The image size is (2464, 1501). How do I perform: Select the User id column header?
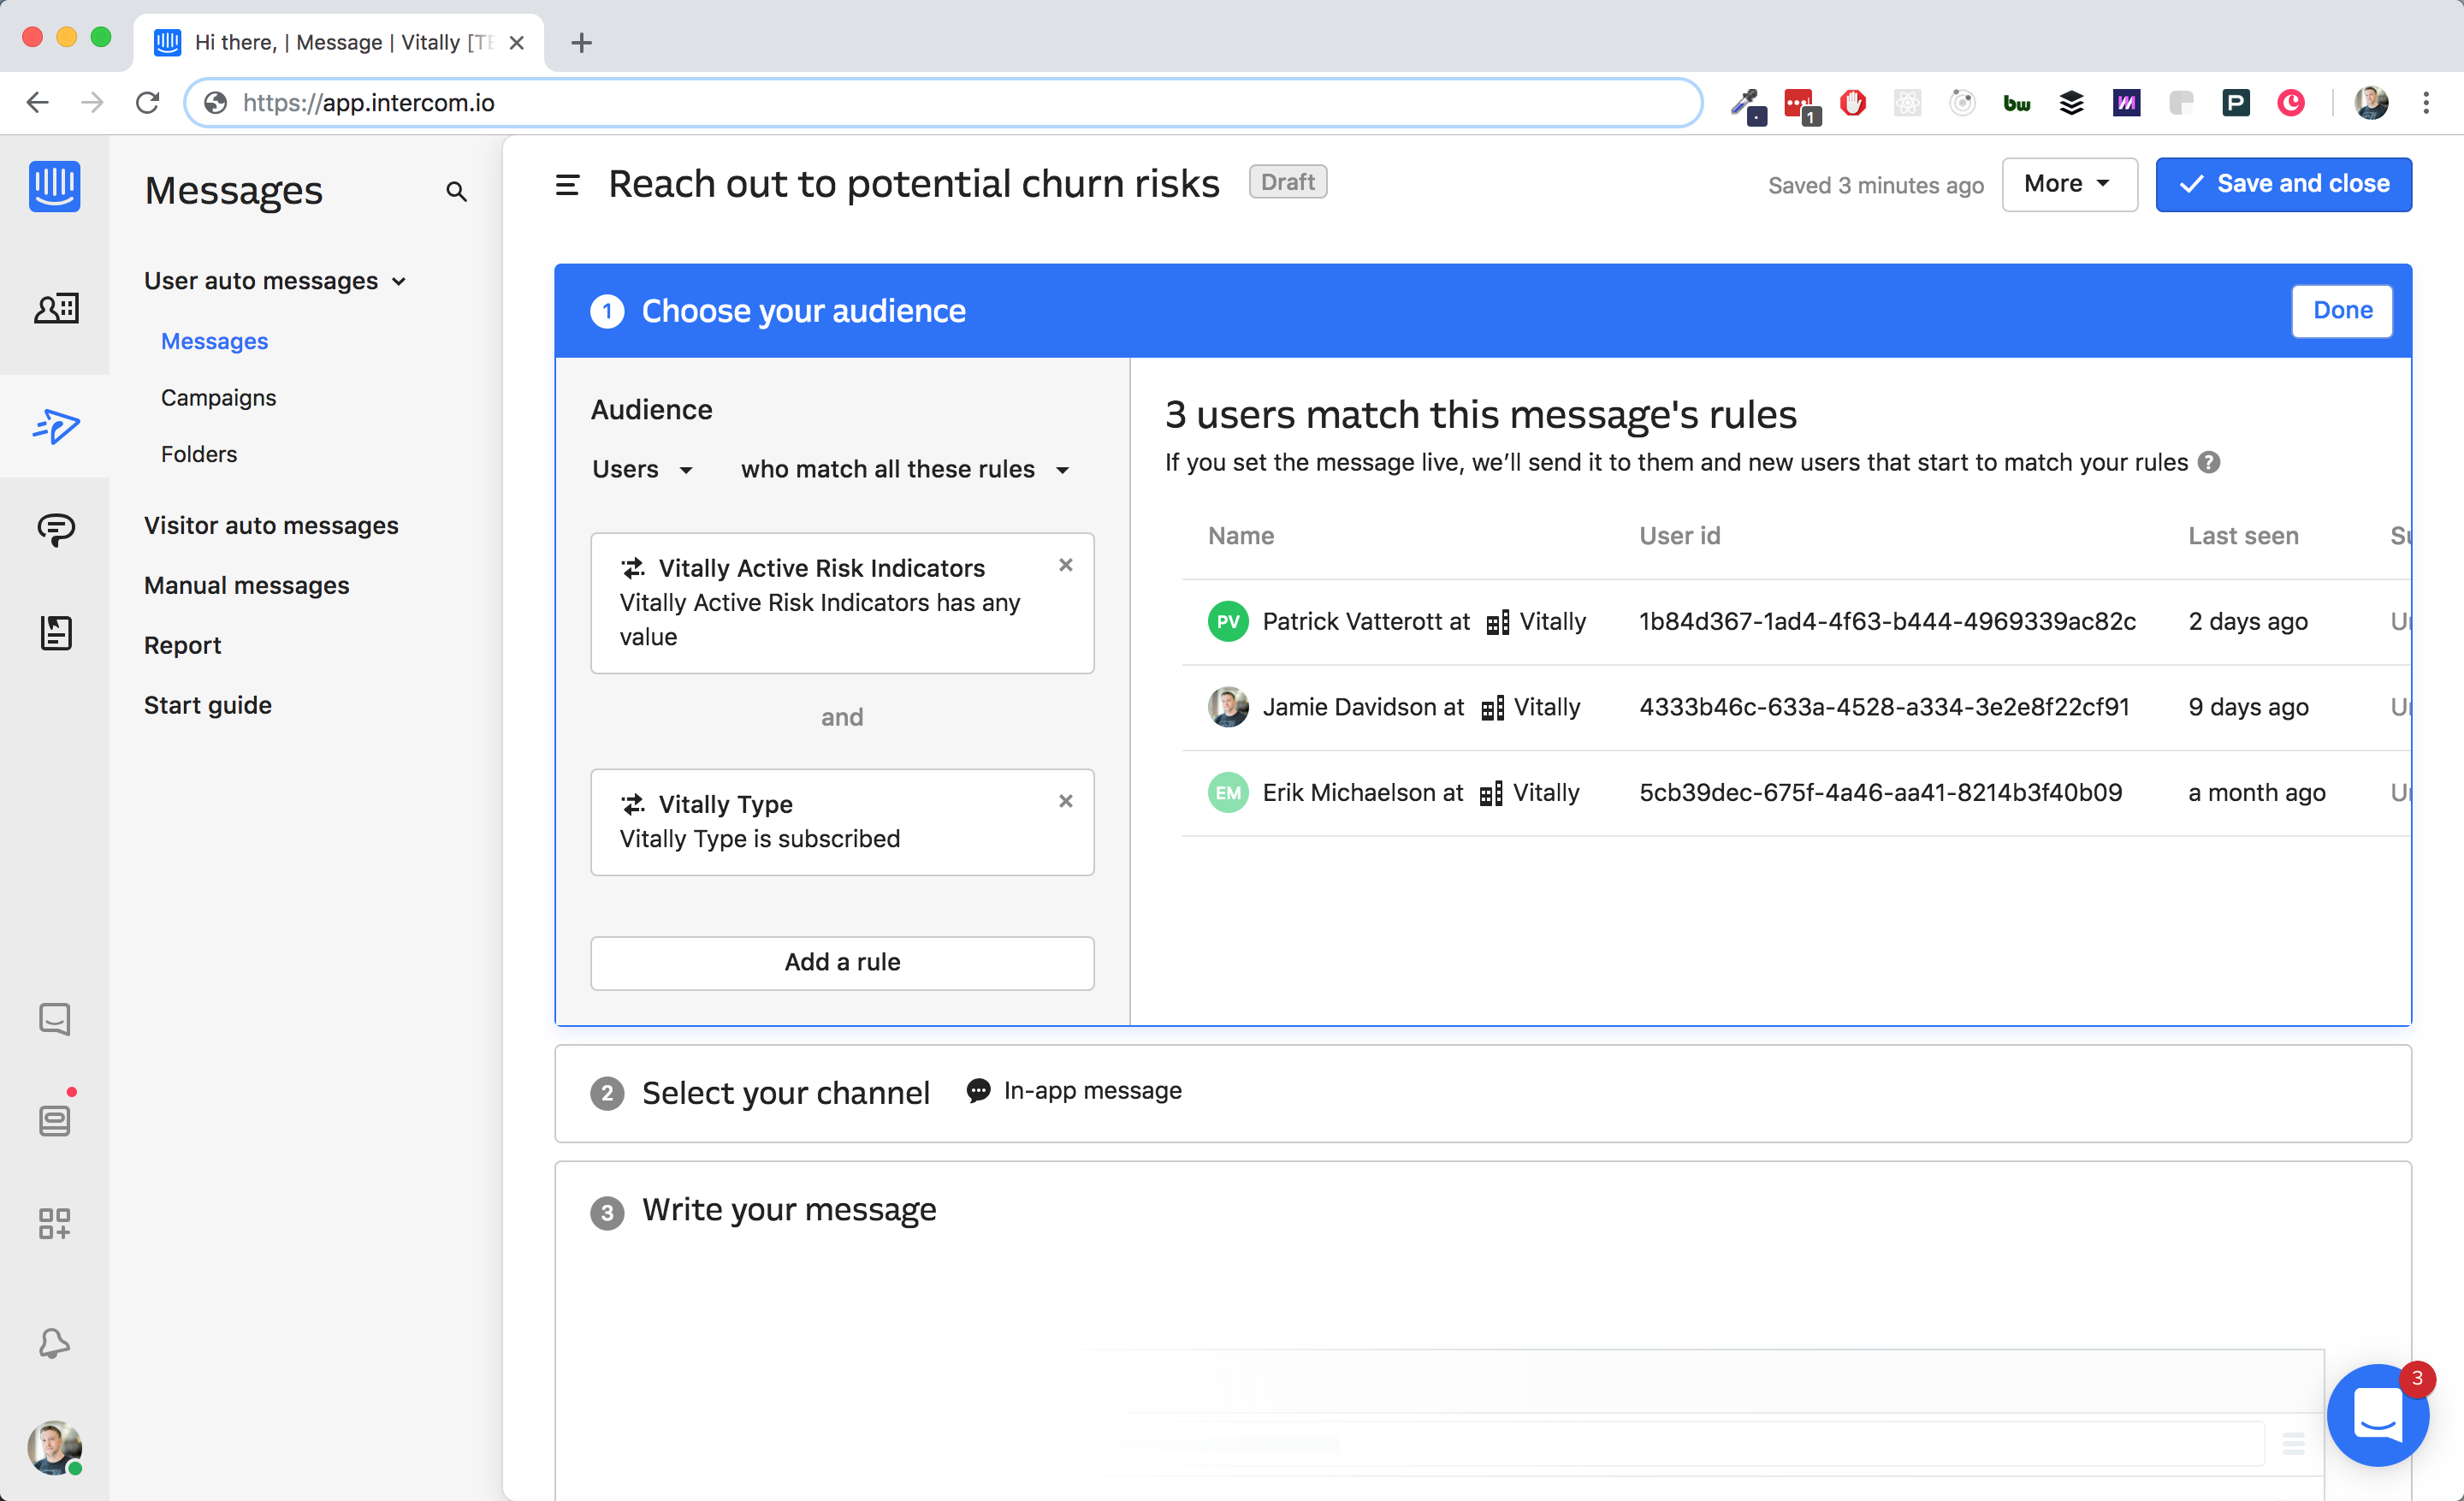click(1679, 536)
